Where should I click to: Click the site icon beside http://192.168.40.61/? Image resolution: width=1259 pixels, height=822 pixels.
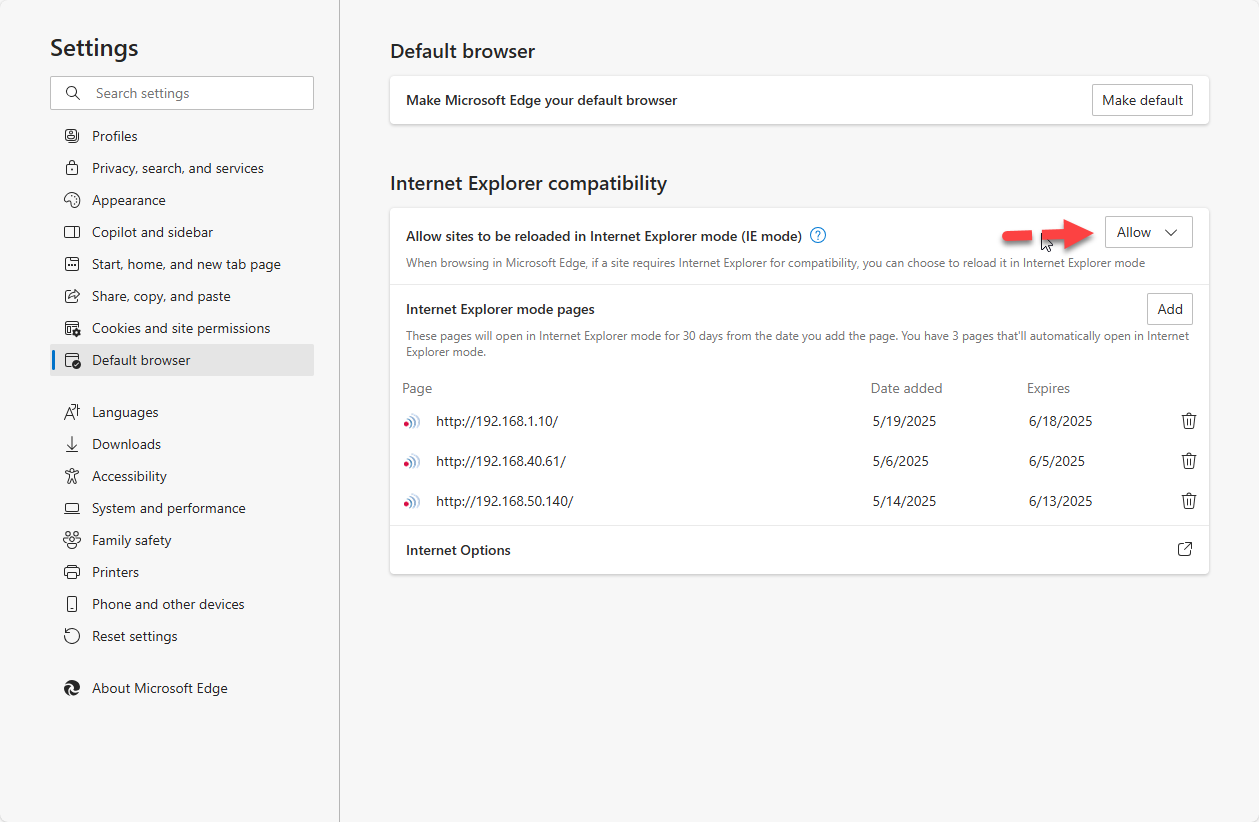(412, 462)
